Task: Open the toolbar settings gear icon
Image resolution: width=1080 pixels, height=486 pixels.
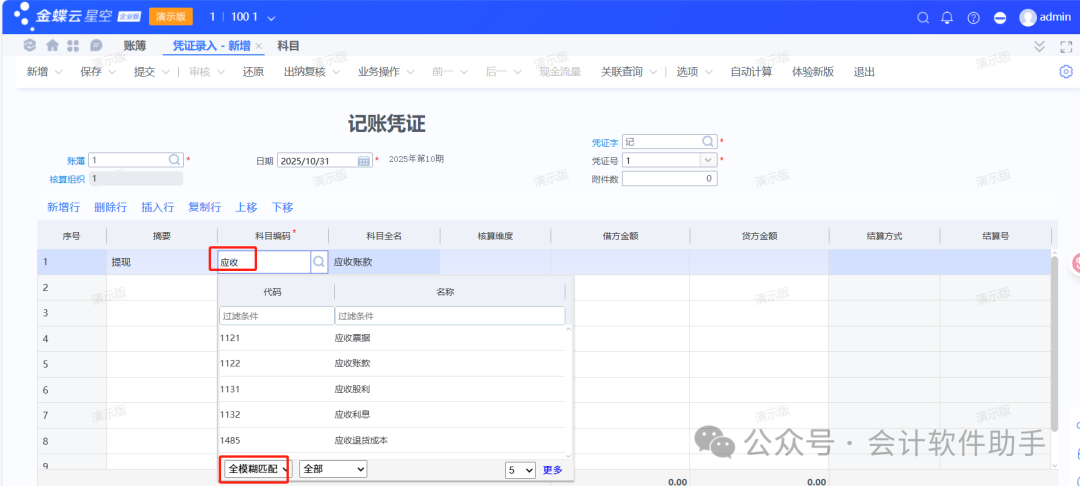Action: [x=1065, y=72]
